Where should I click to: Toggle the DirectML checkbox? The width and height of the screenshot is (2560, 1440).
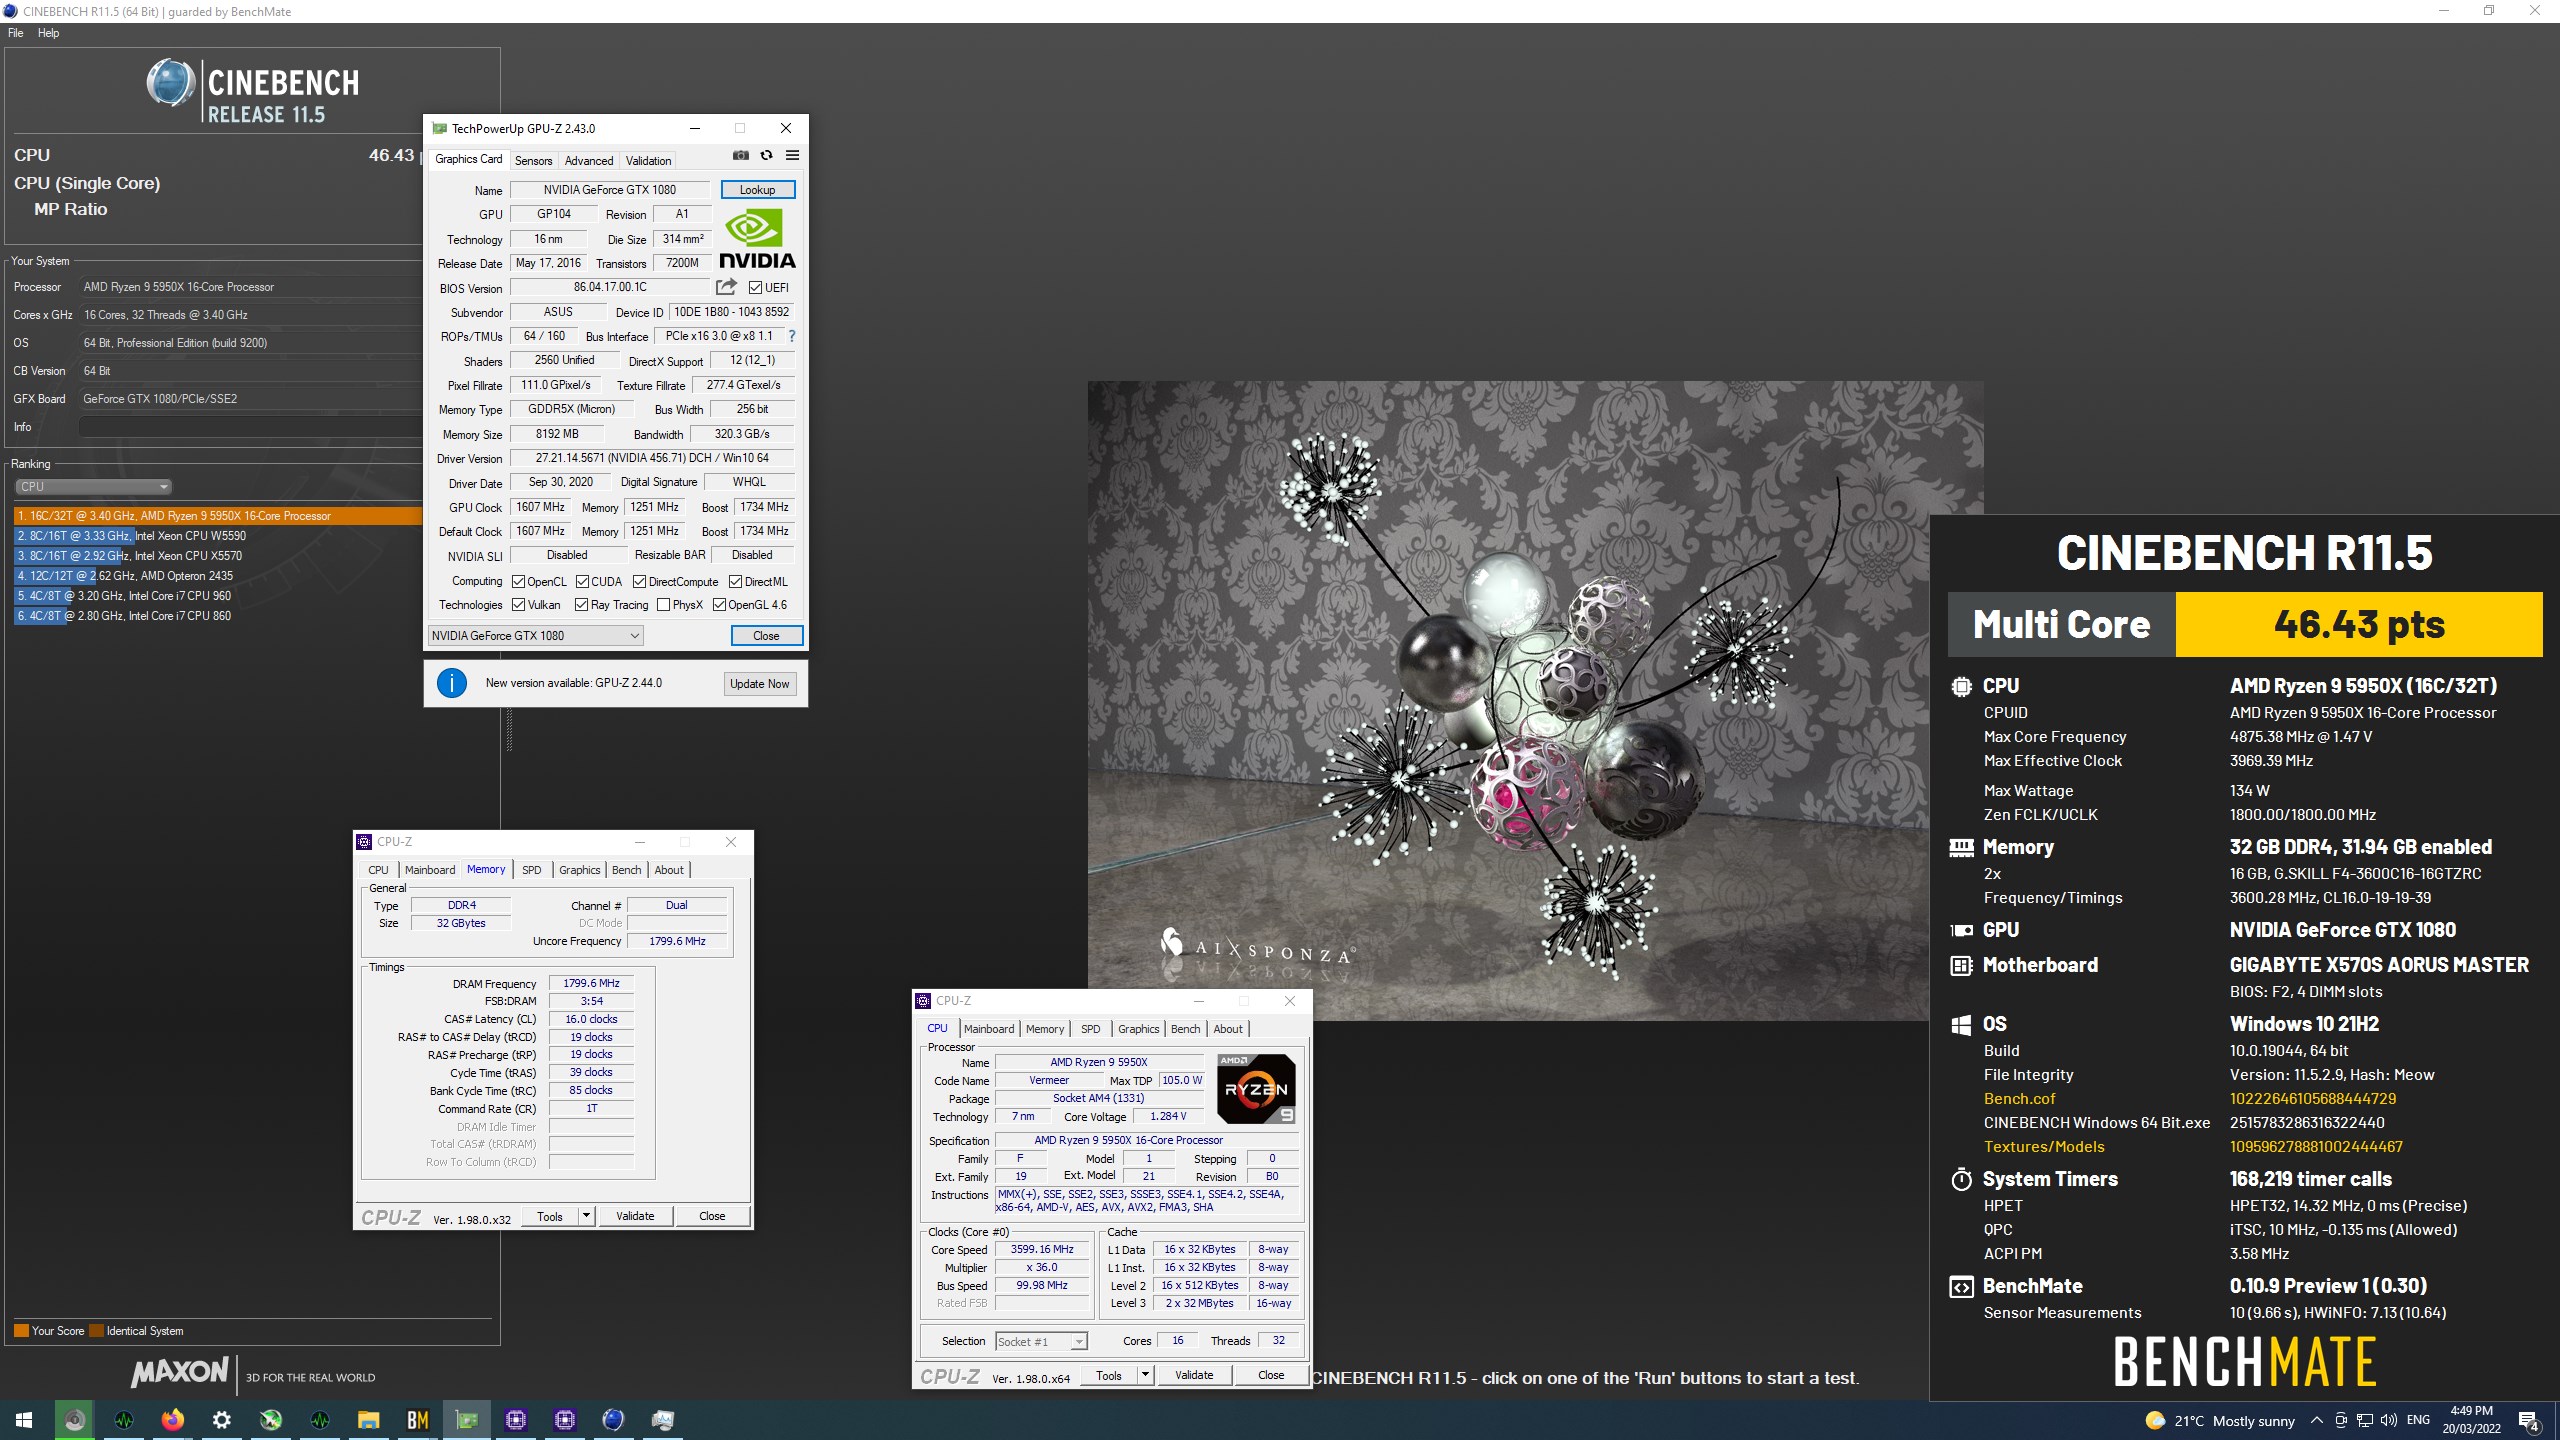(735, 582)
